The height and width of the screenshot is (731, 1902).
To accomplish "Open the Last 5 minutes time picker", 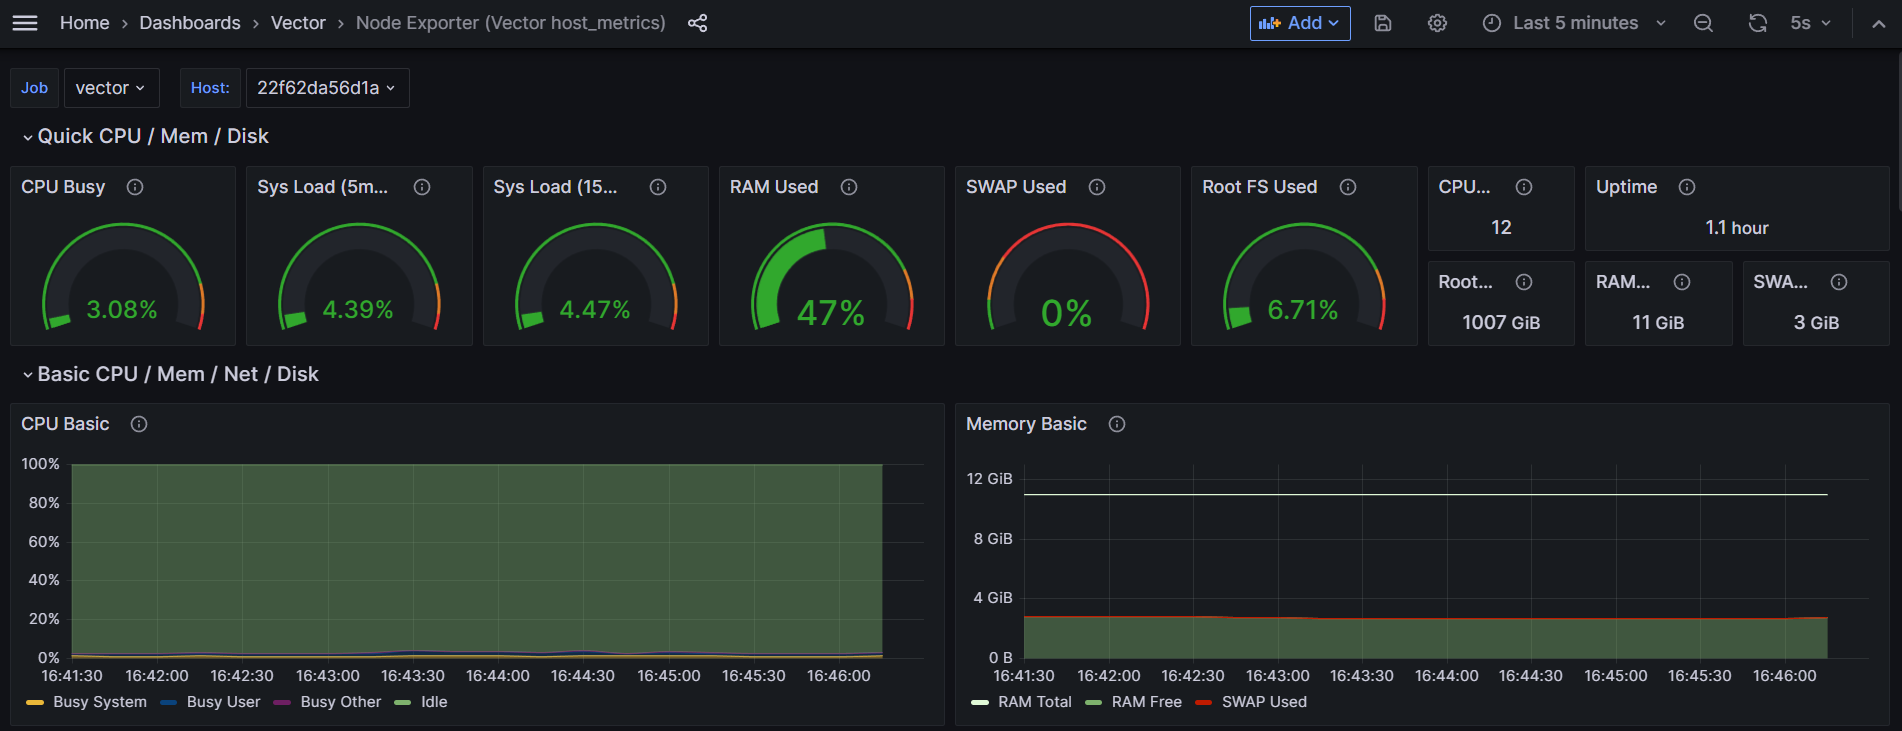I will (1574, 23).
